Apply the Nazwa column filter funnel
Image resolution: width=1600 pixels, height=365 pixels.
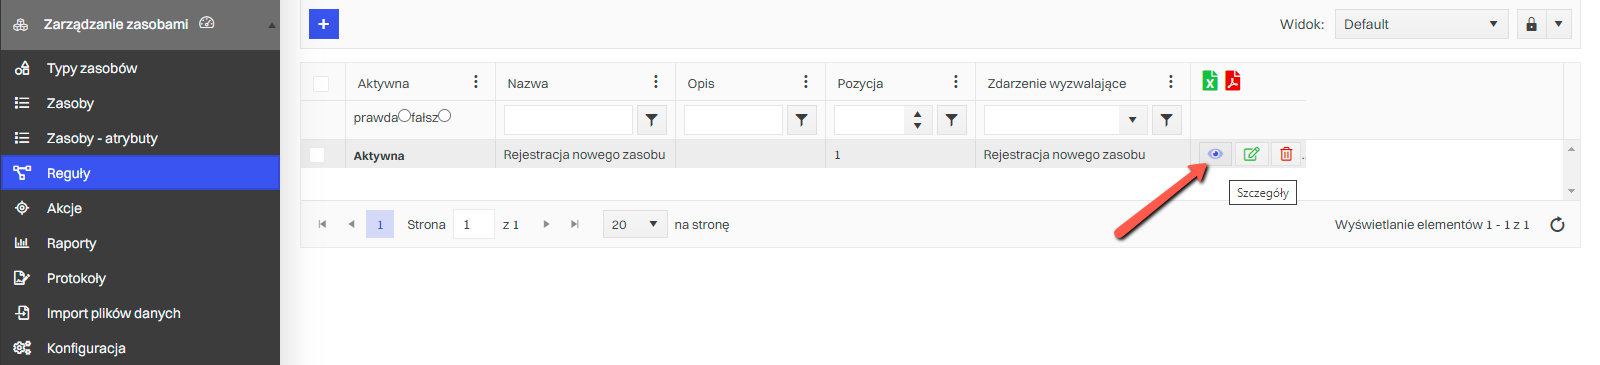click(651, 120)
